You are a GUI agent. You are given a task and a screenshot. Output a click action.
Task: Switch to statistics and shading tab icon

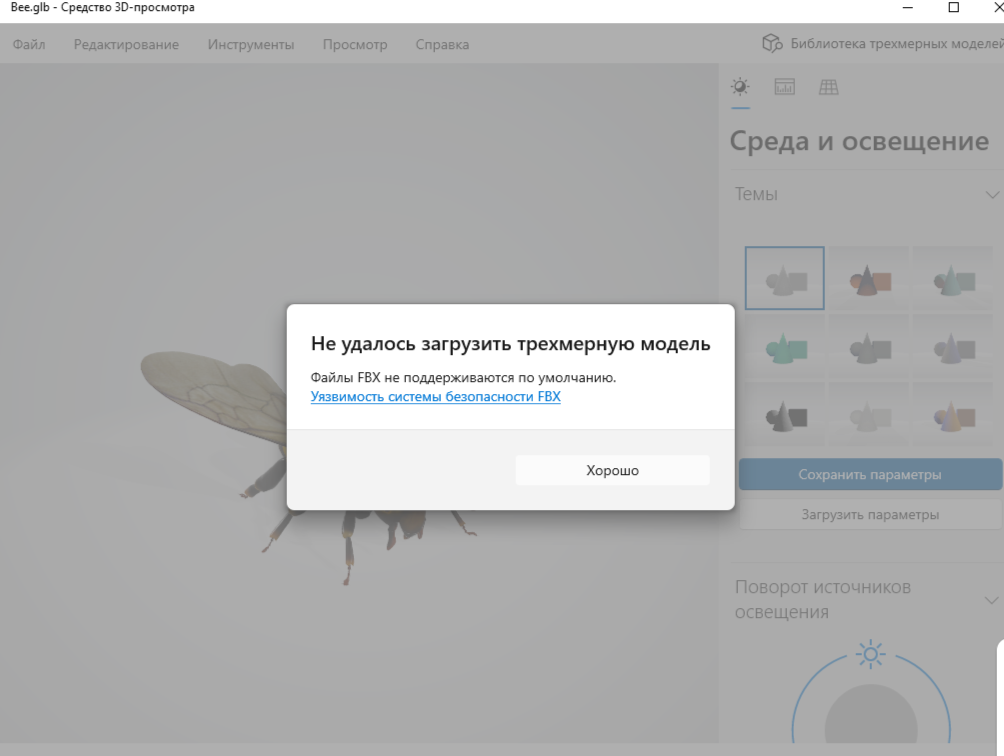point(784,86)
